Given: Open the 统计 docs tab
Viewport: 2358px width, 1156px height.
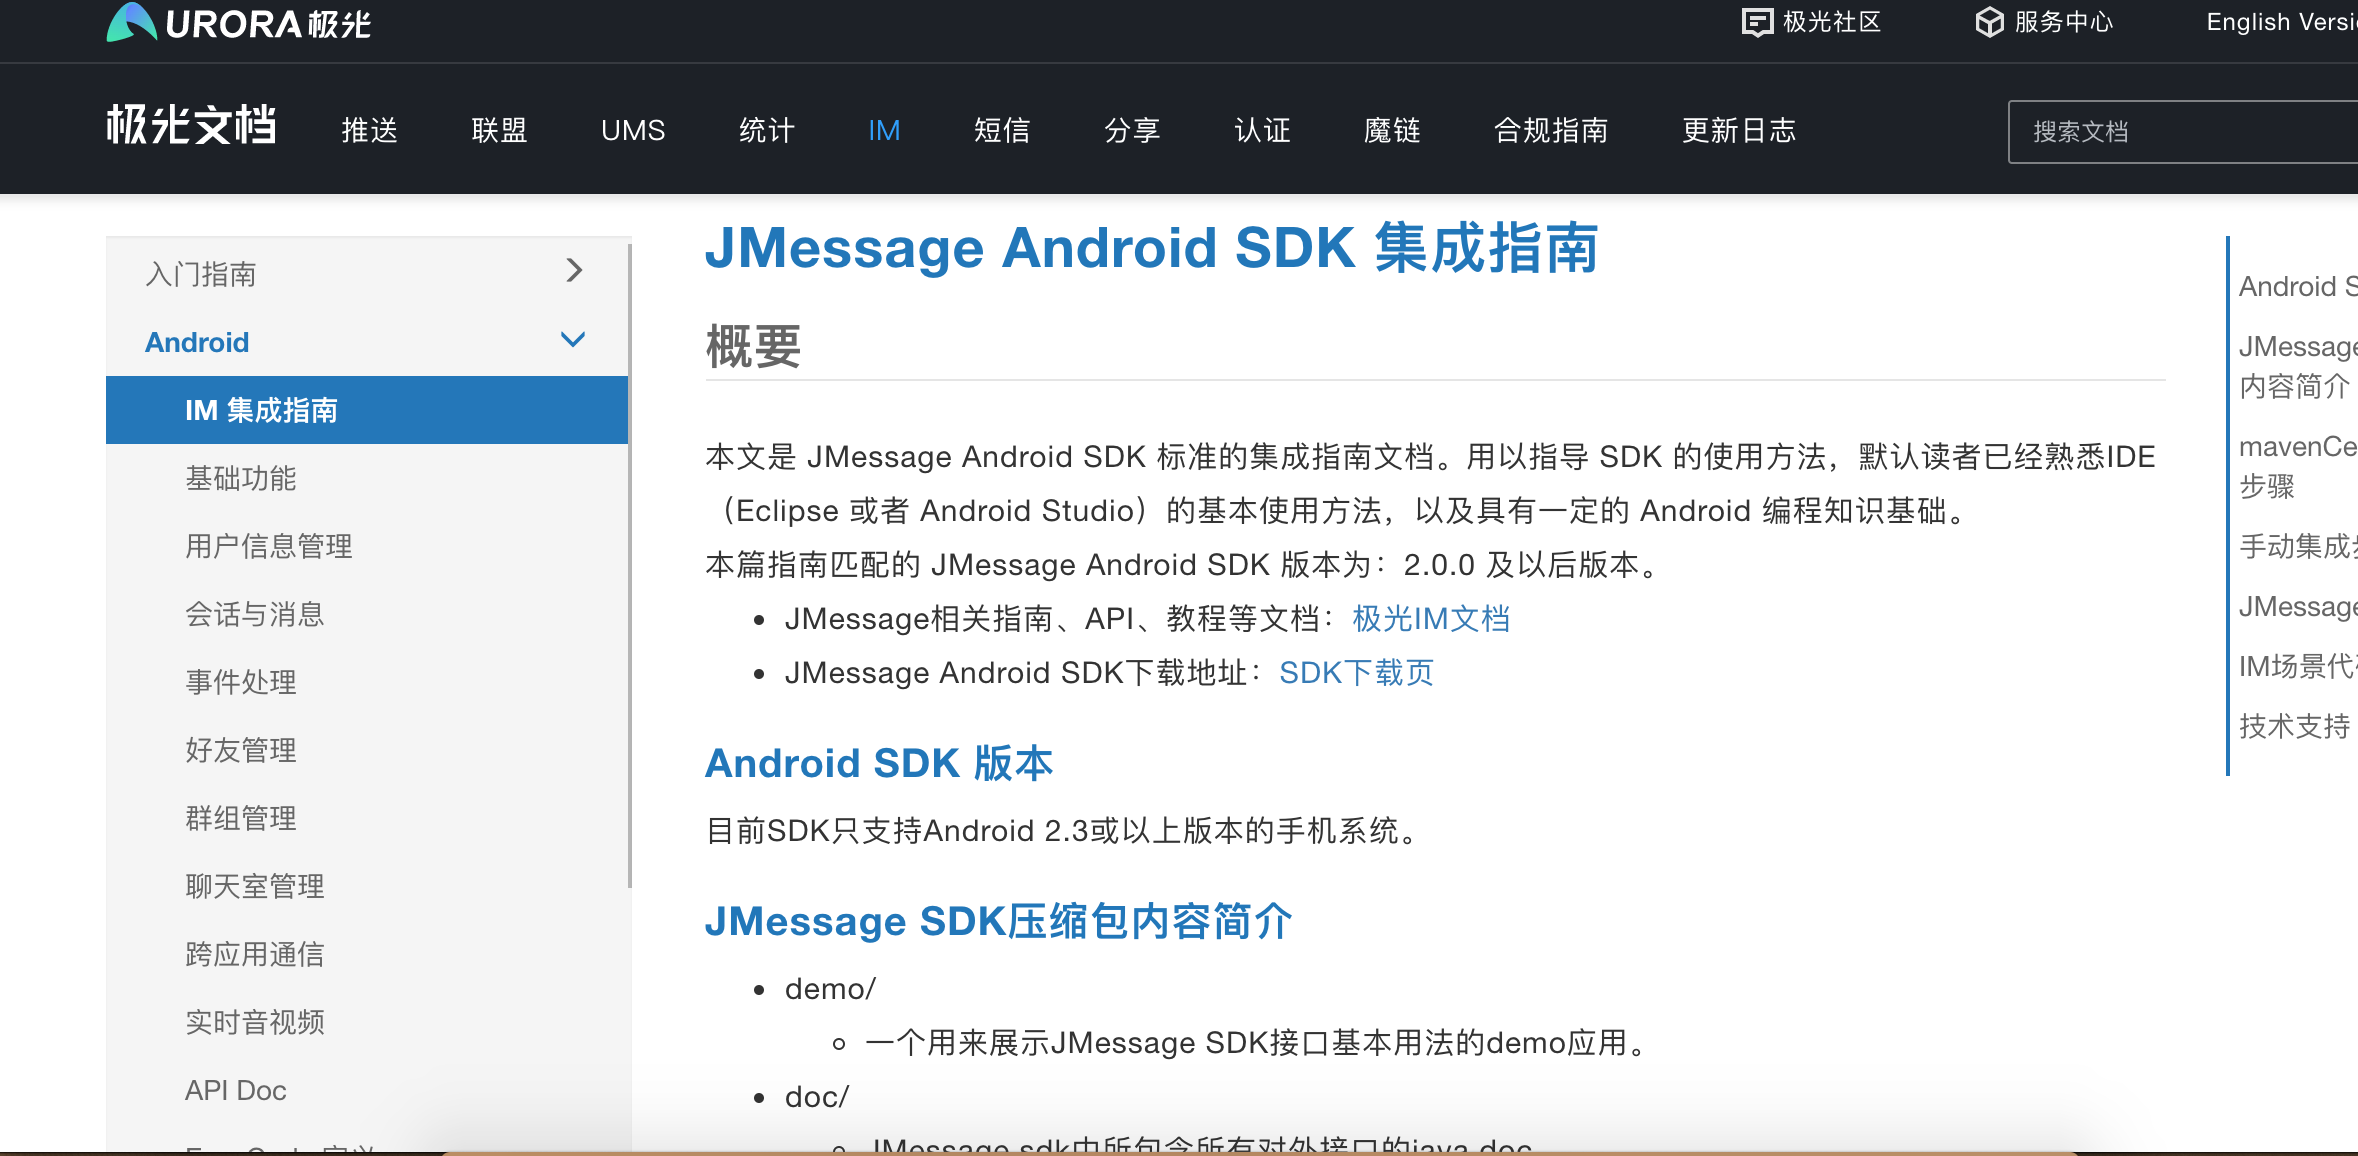Looking at the screenshot, I should (767, 131).
